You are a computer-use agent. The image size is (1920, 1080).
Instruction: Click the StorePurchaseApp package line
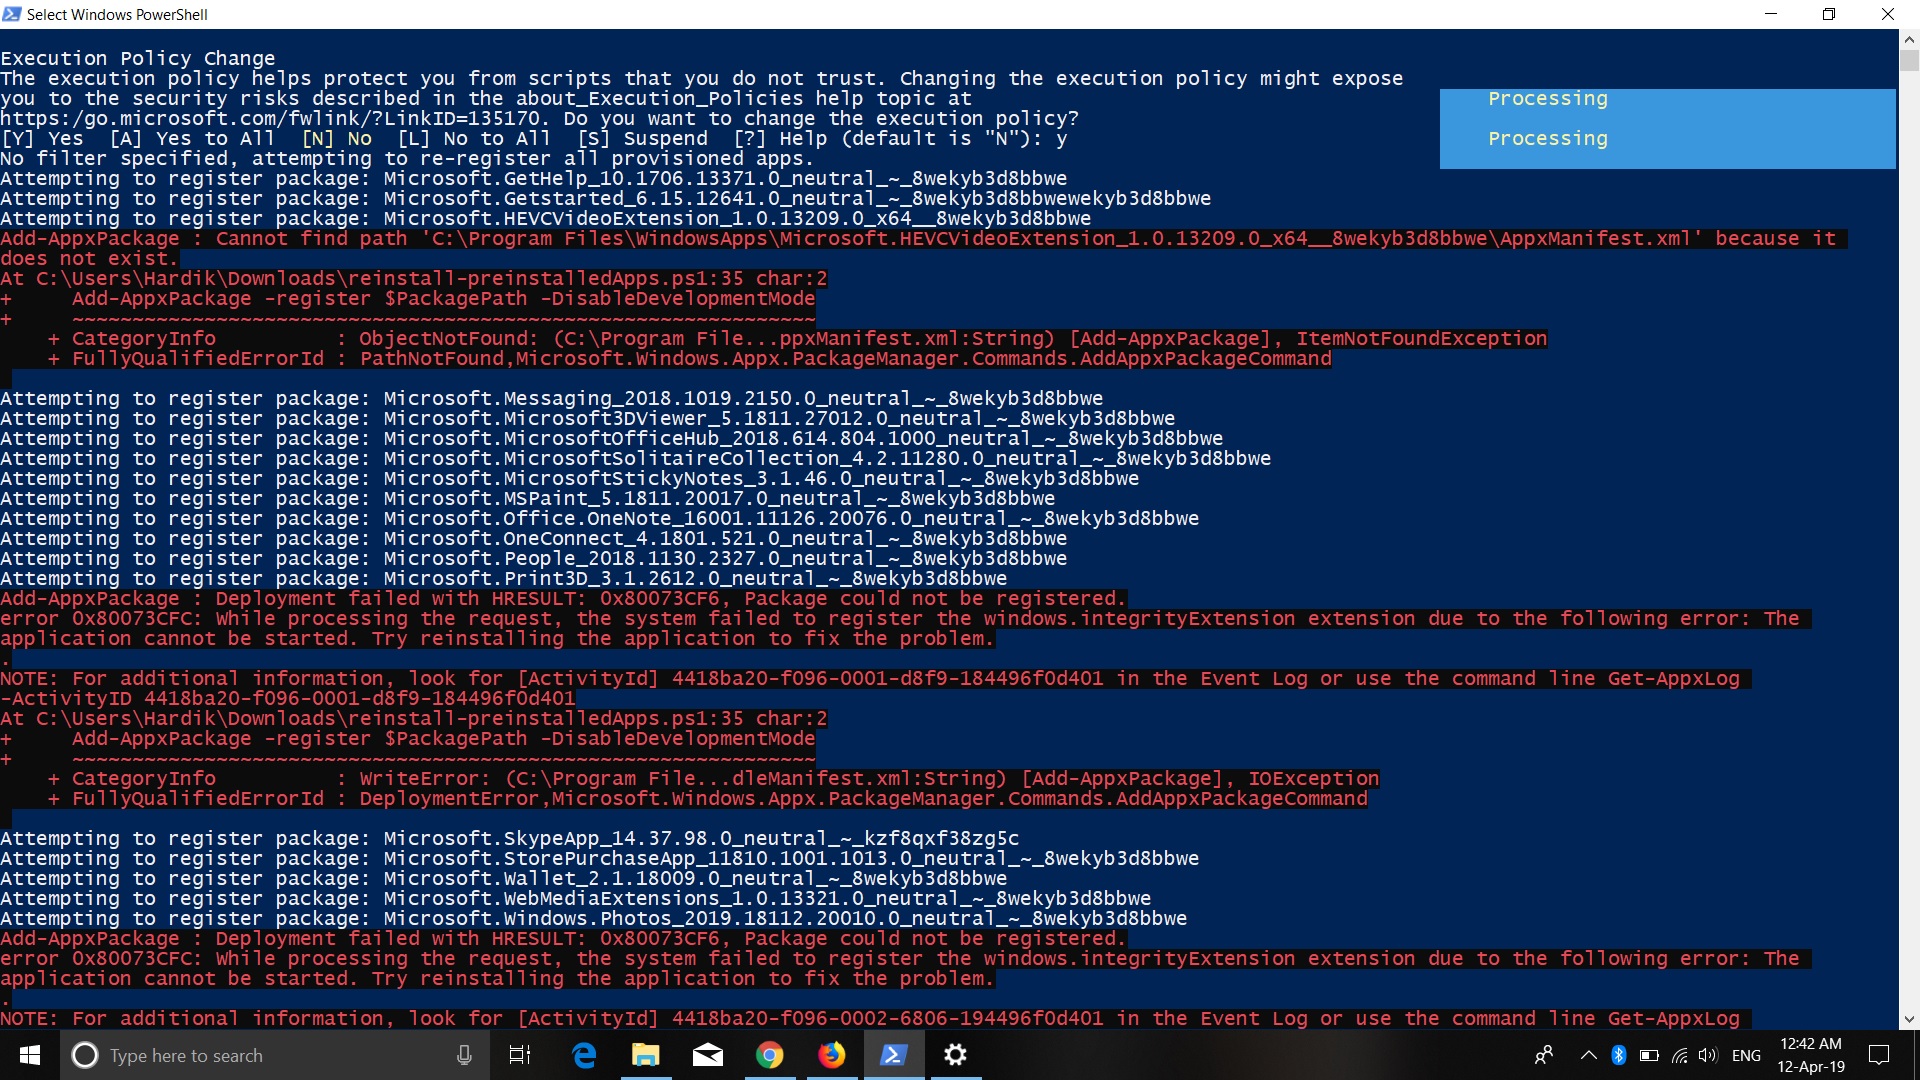tap(600, 858)
